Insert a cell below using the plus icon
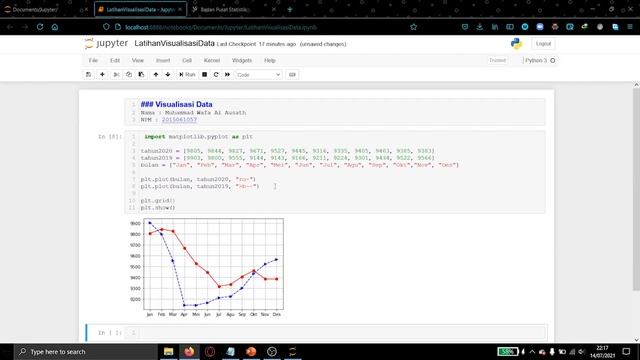Viewport: 640px width, 360px height. (x=102, y=75)
